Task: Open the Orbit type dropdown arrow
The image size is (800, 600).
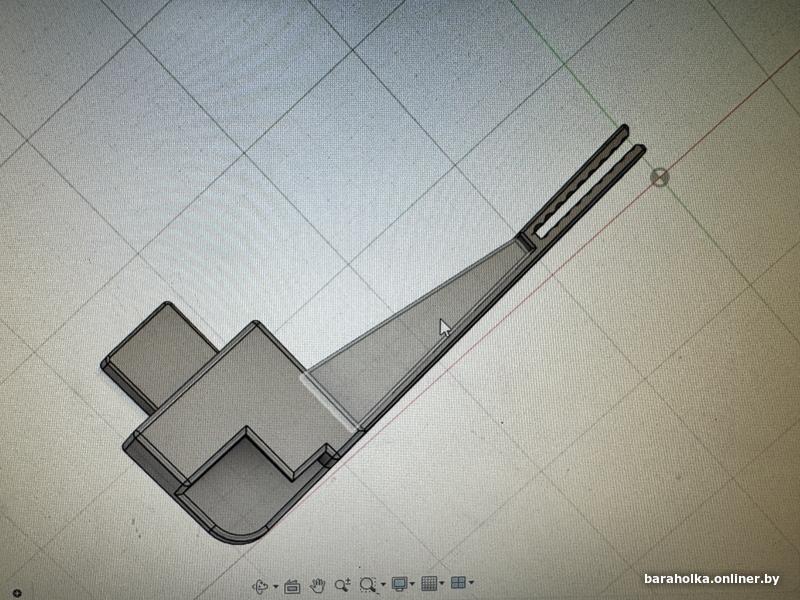Action: pos(276,587)
